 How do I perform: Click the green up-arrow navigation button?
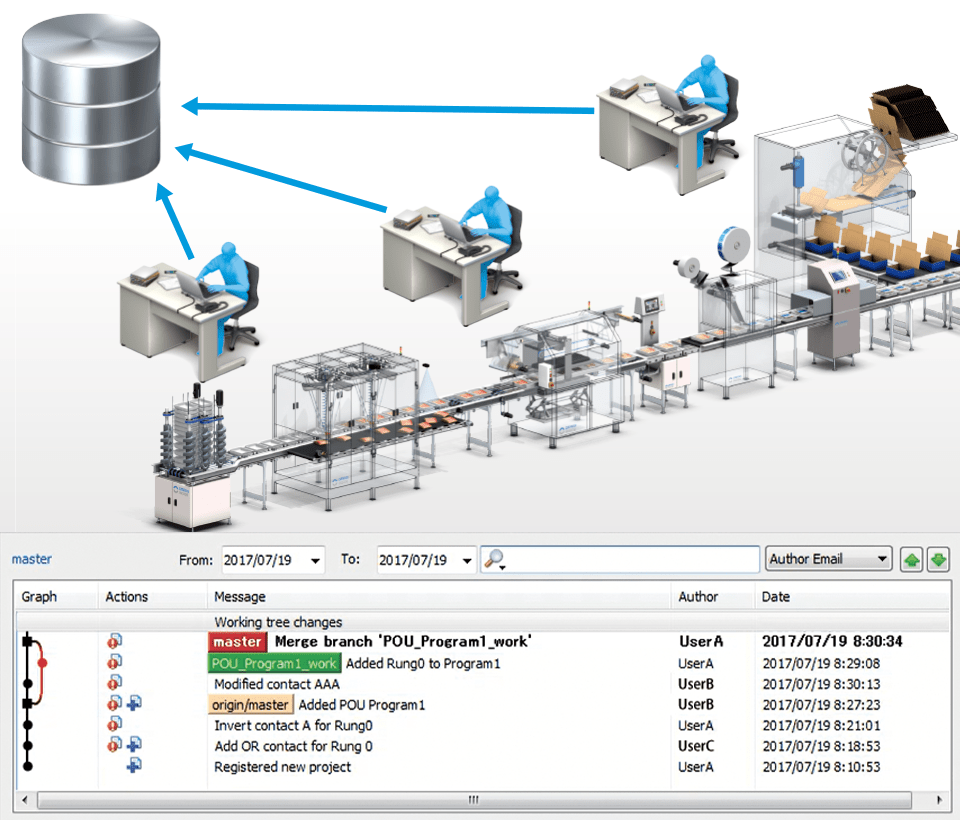912,560
